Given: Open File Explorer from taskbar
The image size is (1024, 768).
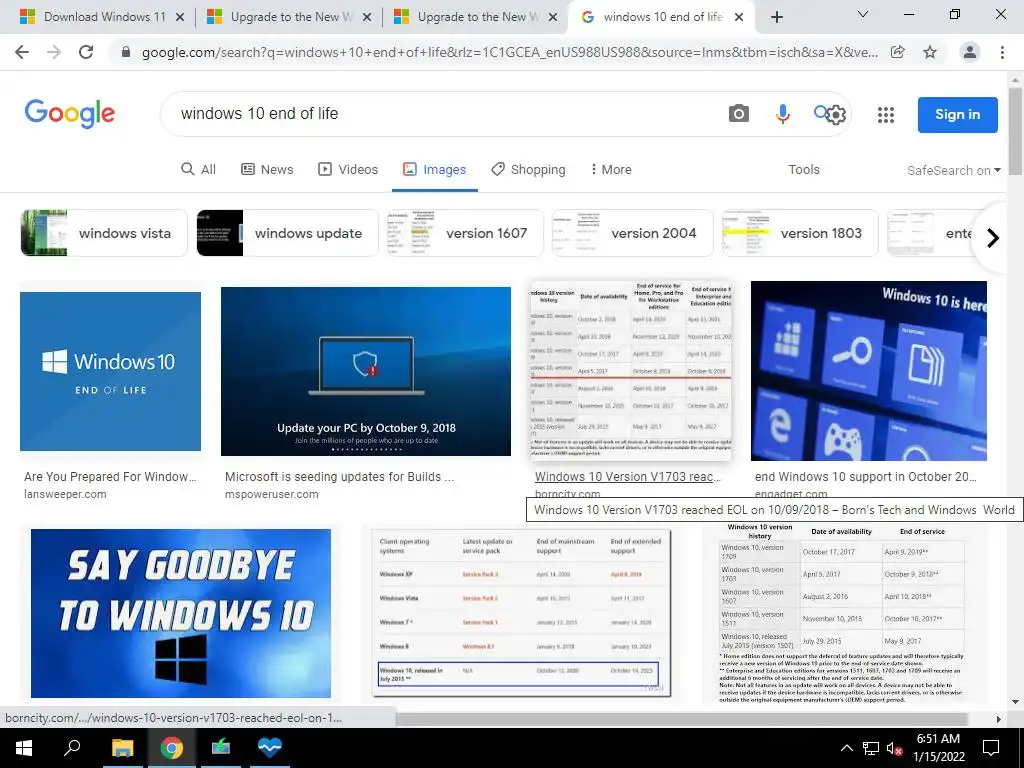Looking at the screenshot, I should point(122,748).
